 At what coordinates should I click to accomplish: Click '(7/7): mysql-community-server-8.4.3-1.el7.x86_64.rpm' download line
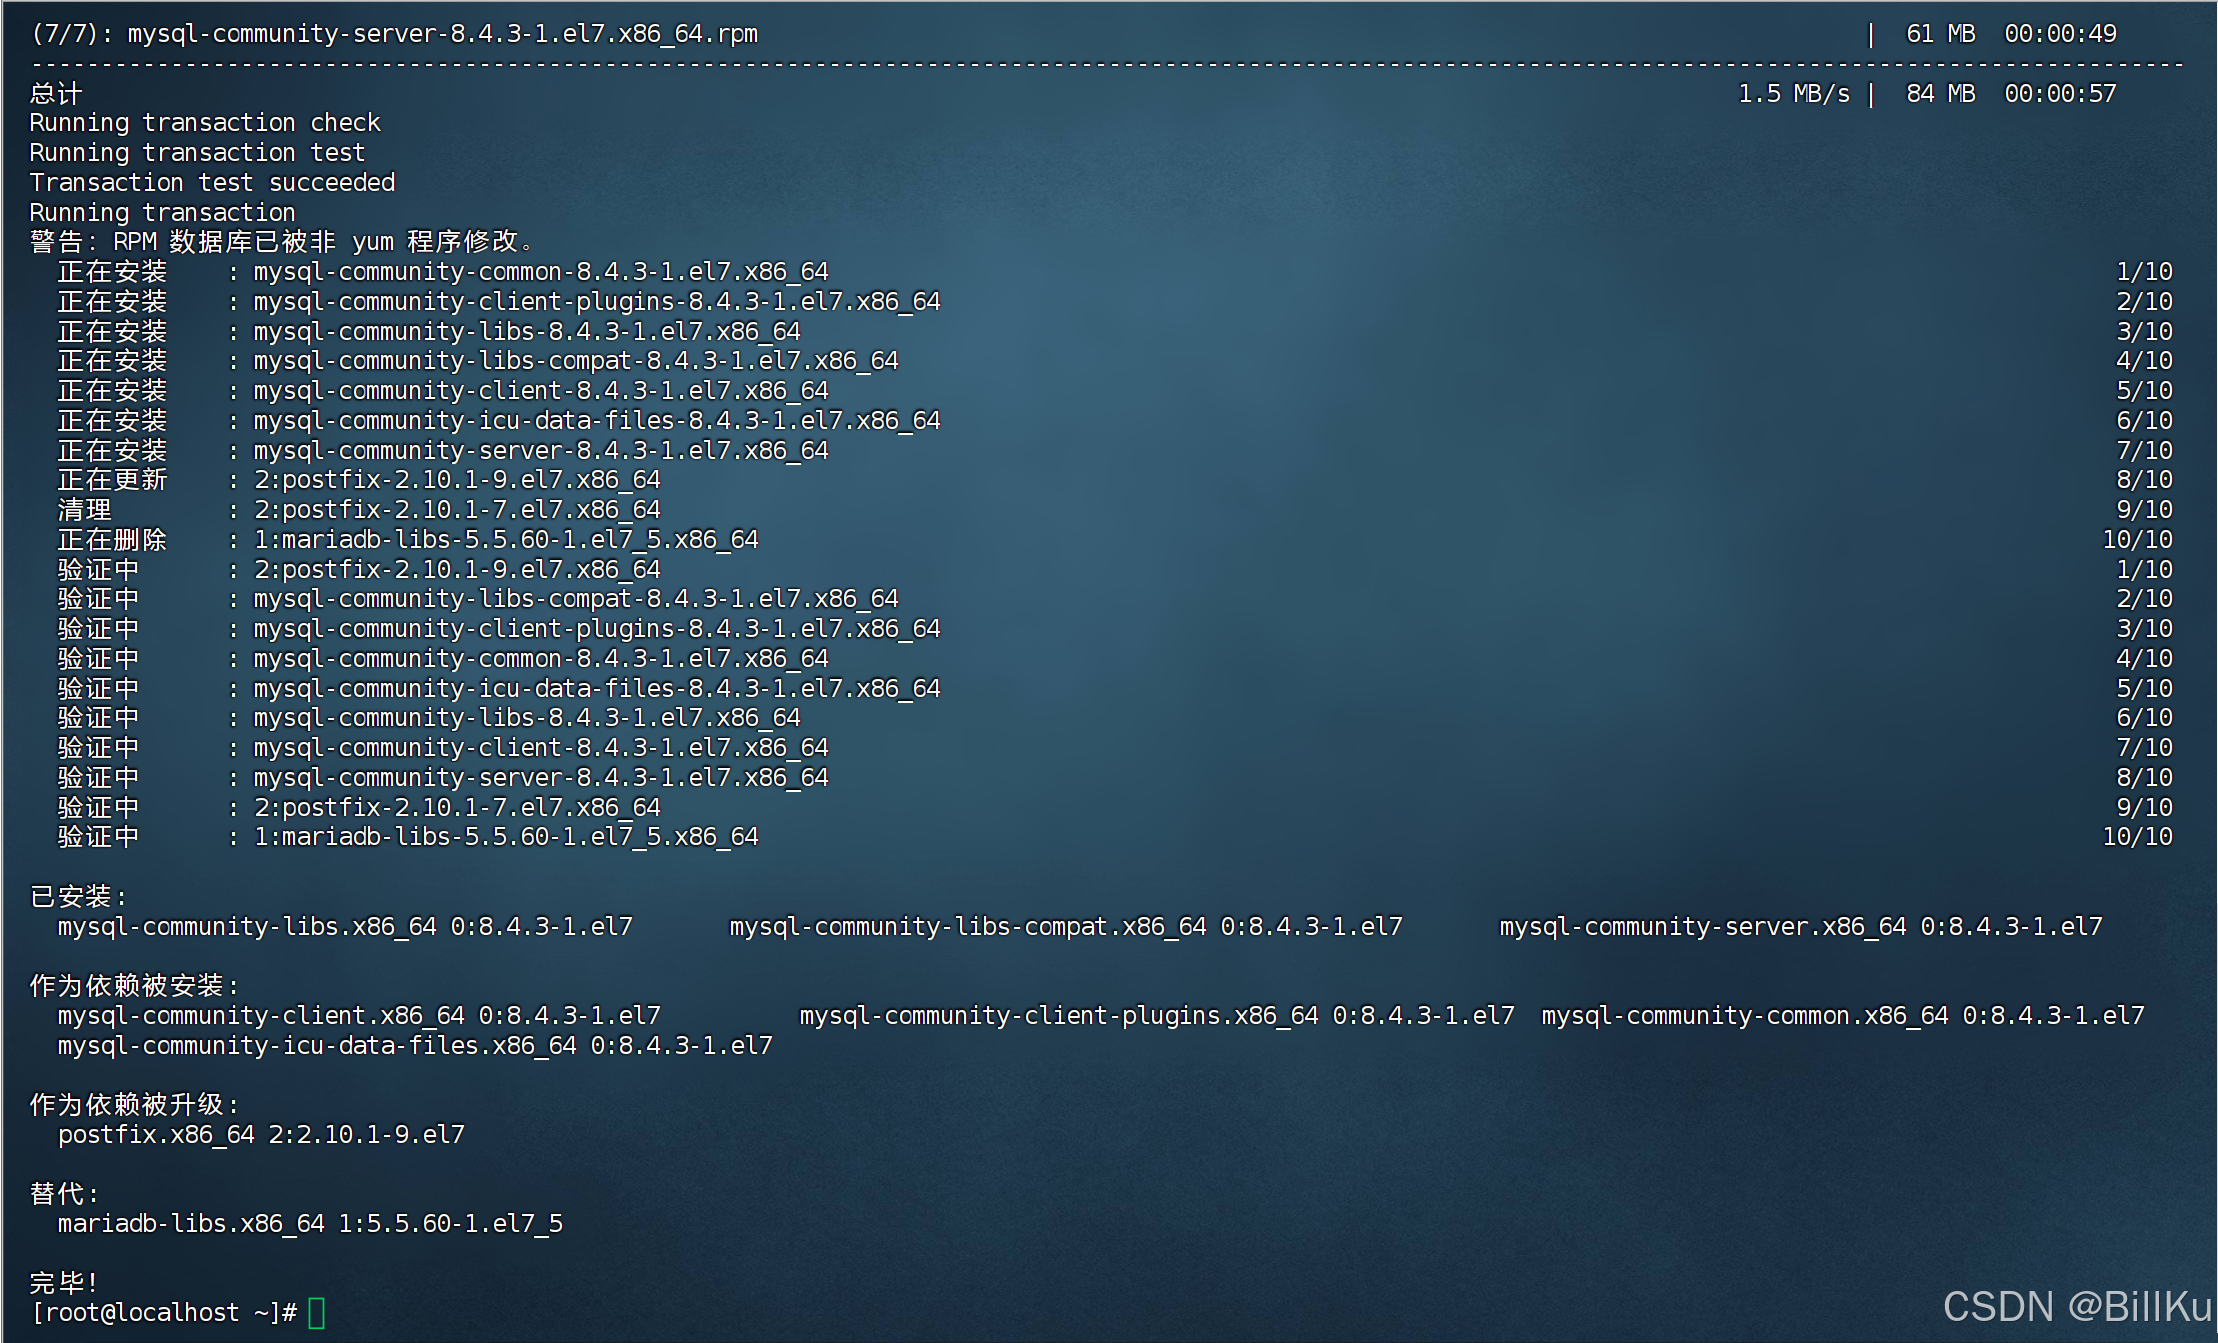click(394, 34)
